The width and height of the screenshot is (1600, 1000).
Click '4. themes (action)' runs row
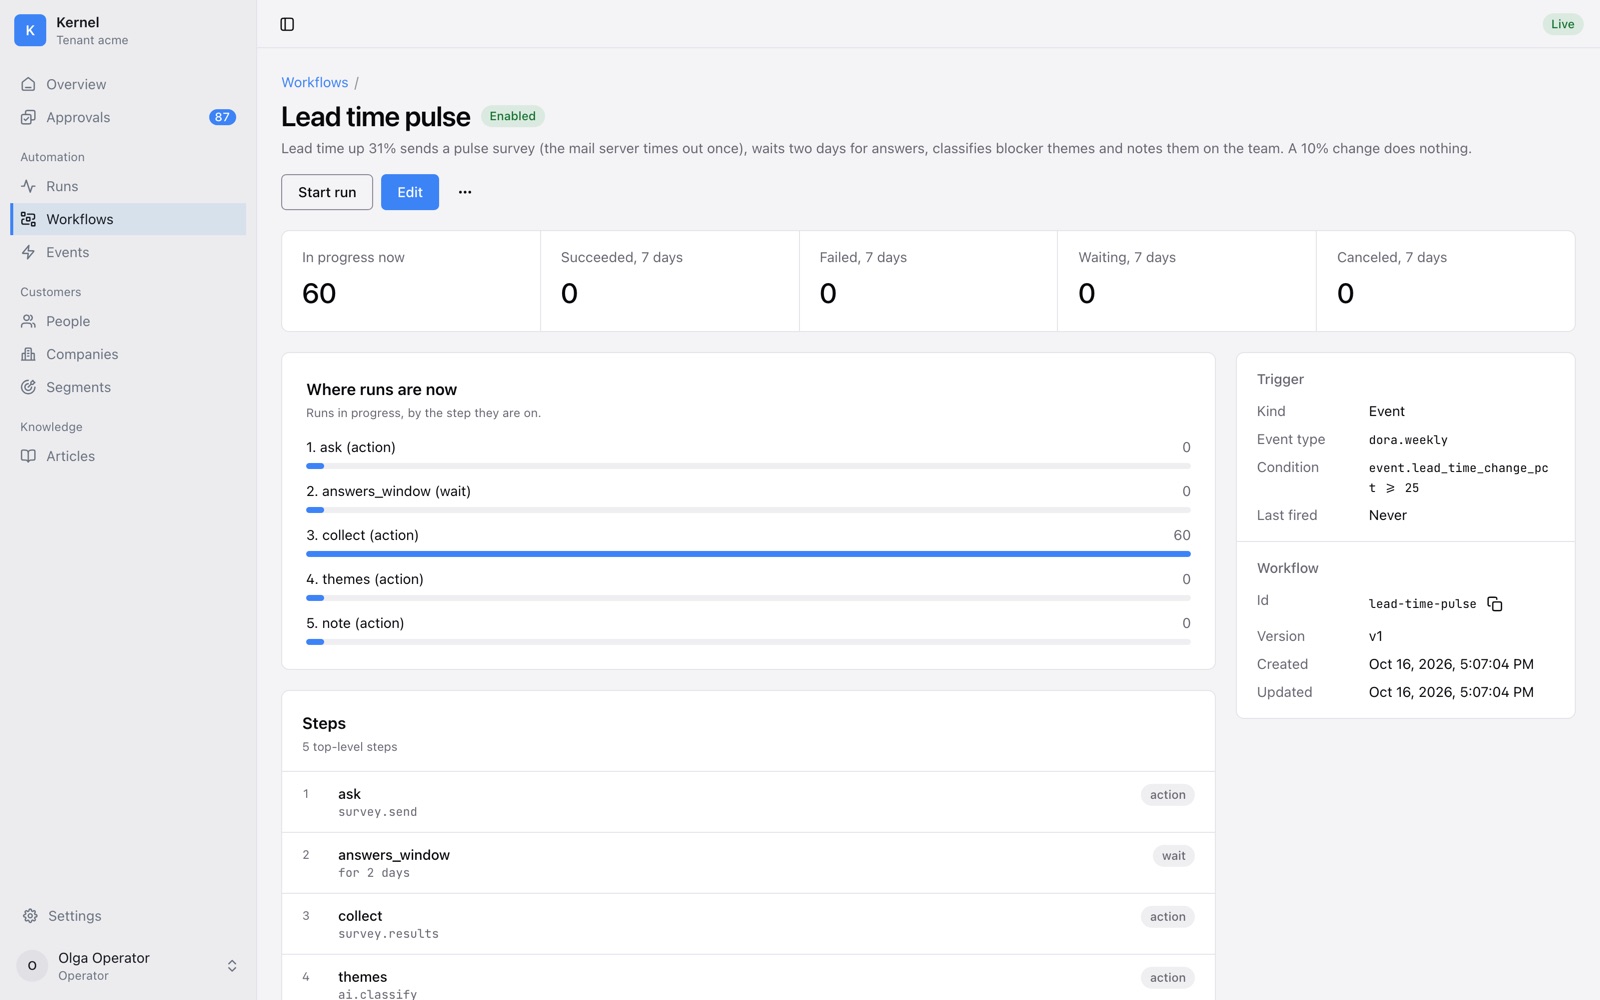point(748,587)
